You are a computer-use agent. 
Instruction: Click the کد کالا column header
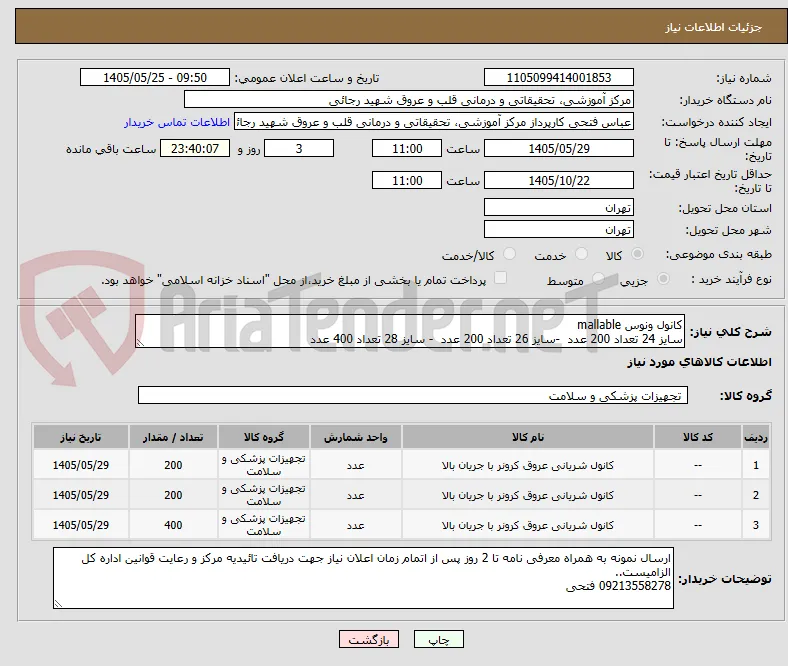[x=698, y=437]
